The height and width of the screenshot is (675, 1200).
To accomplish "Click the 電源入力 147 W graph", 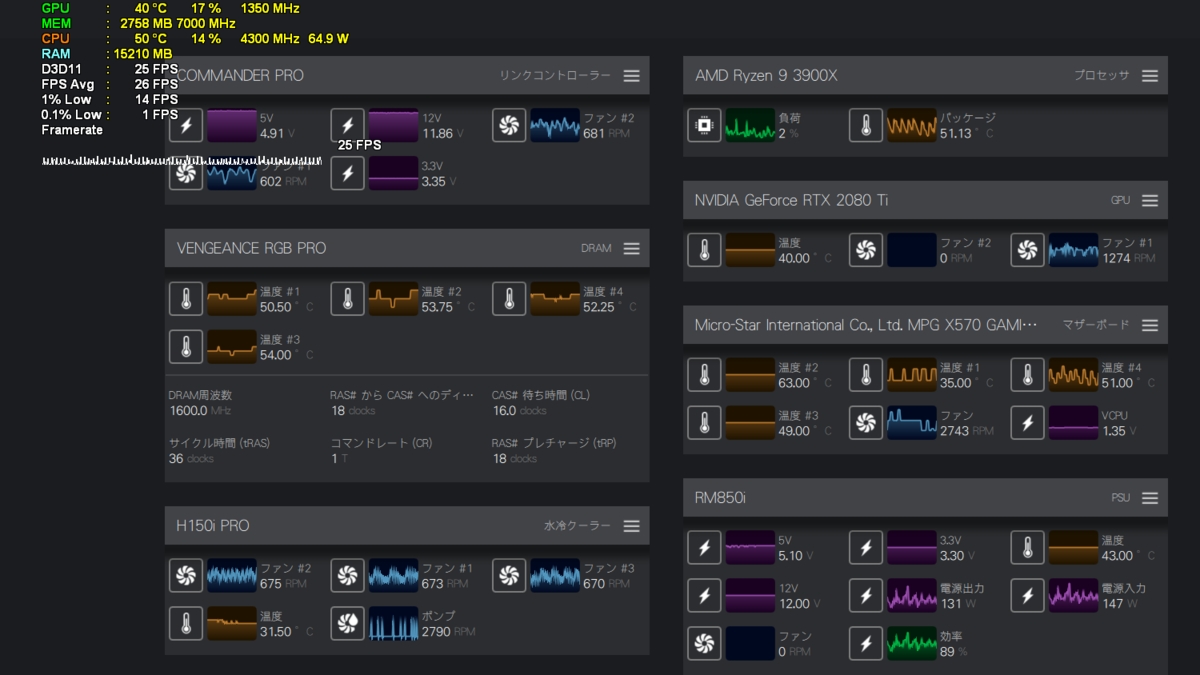I will tap(1073, 596).
